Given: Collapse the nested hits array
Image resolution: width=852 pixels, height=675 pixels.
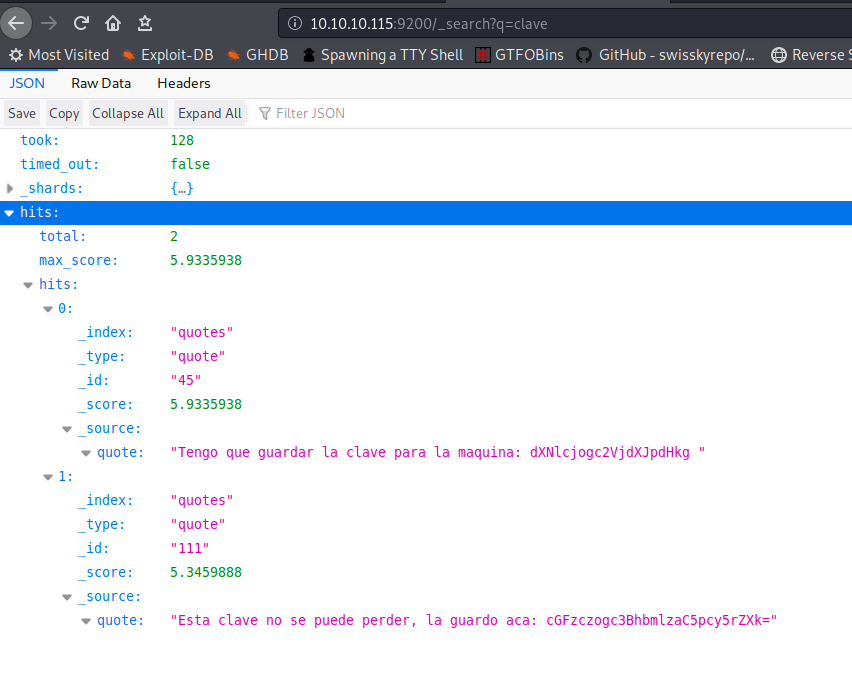Looking at the screenshot, I should [28, 285].
